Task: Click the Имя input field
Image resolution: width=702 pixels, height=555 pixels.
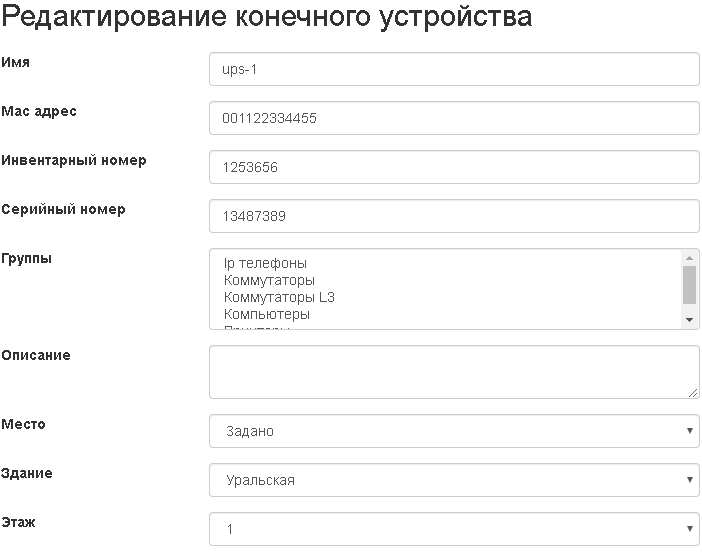Action: tap(453, 70)
